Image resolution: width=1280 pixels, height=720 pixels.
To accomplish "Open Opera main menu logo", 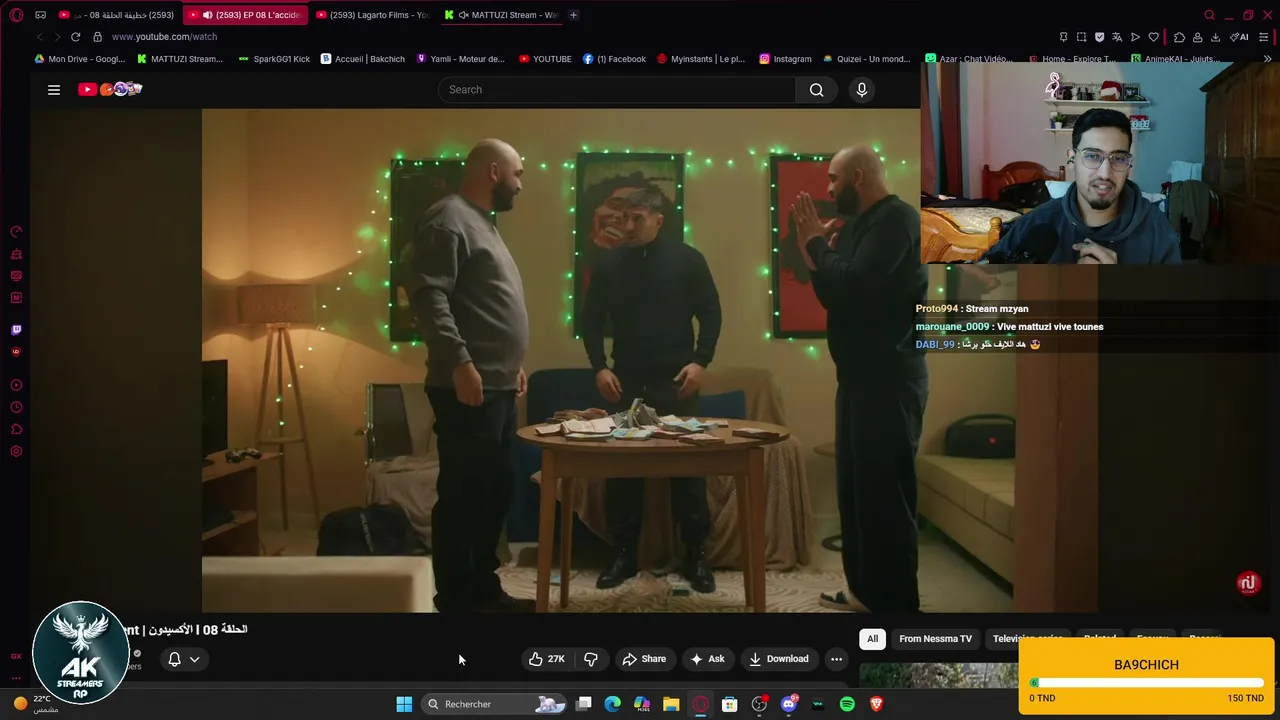I will (x=16, y=15).
